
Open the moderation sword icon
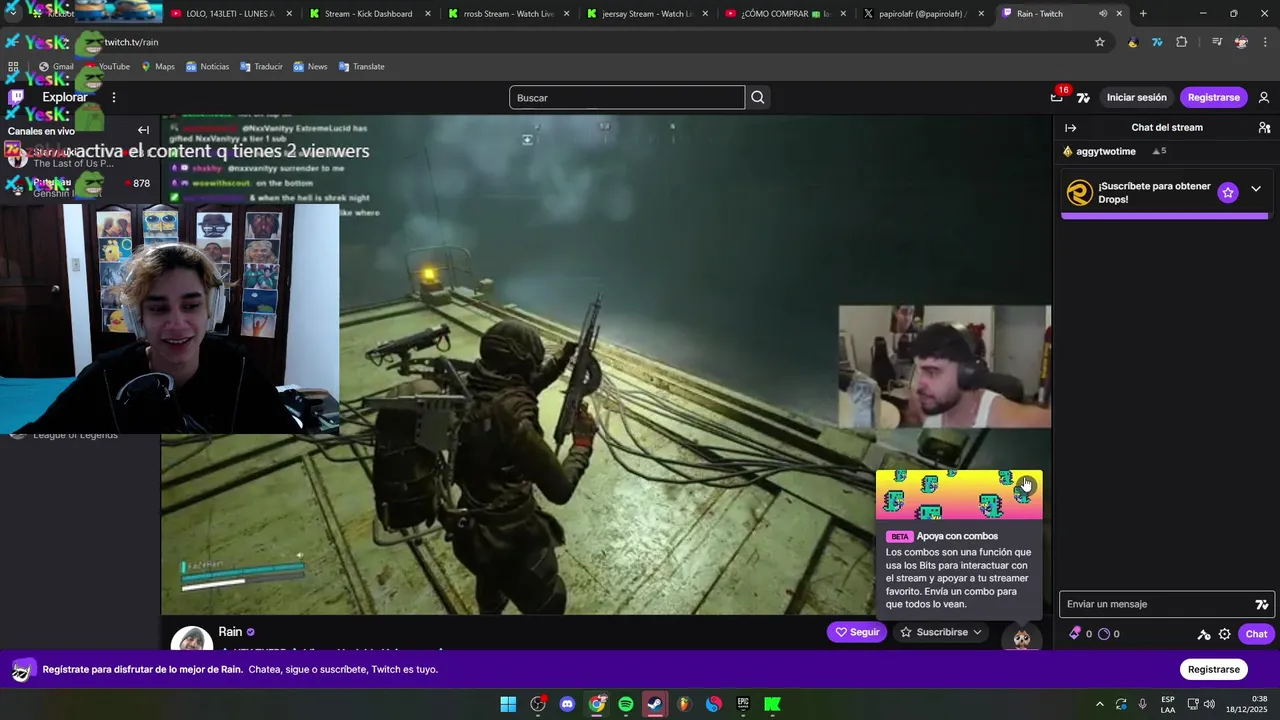(1203, 634)
